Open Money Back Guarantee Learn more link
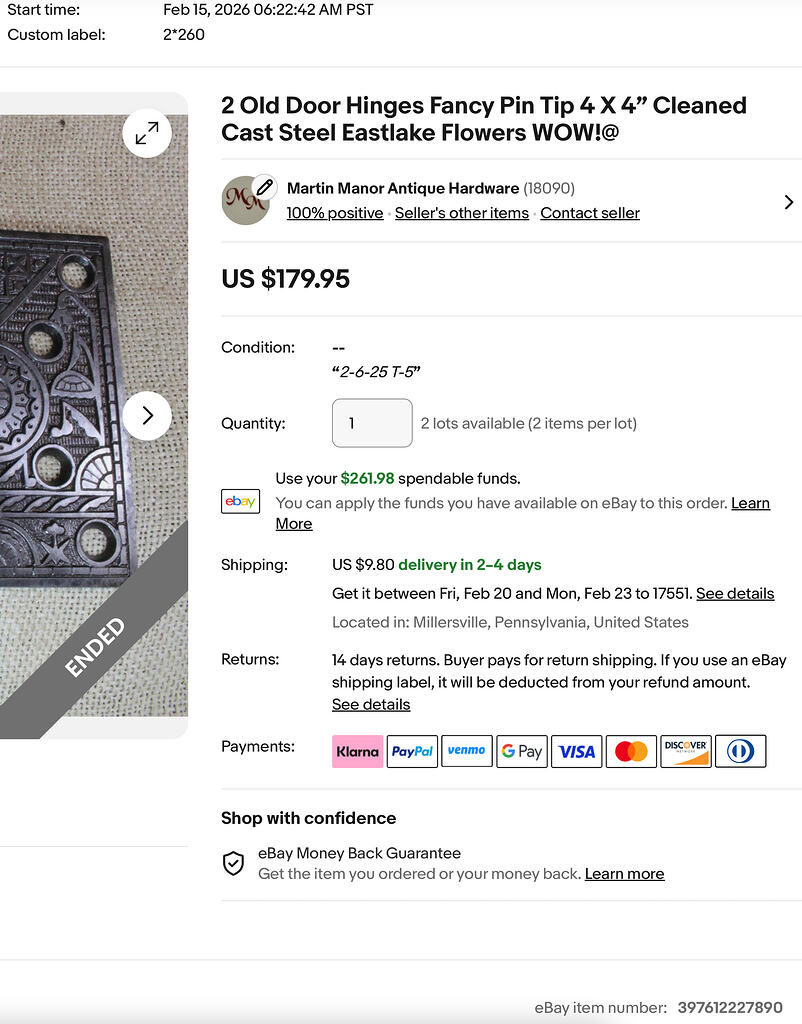The image size is (802, 1024). click(624, 874)
